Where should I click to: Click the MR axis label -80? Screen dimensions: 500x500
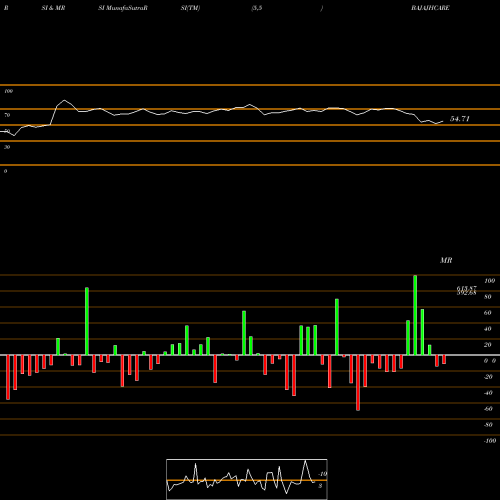click(x=488, y=425)
